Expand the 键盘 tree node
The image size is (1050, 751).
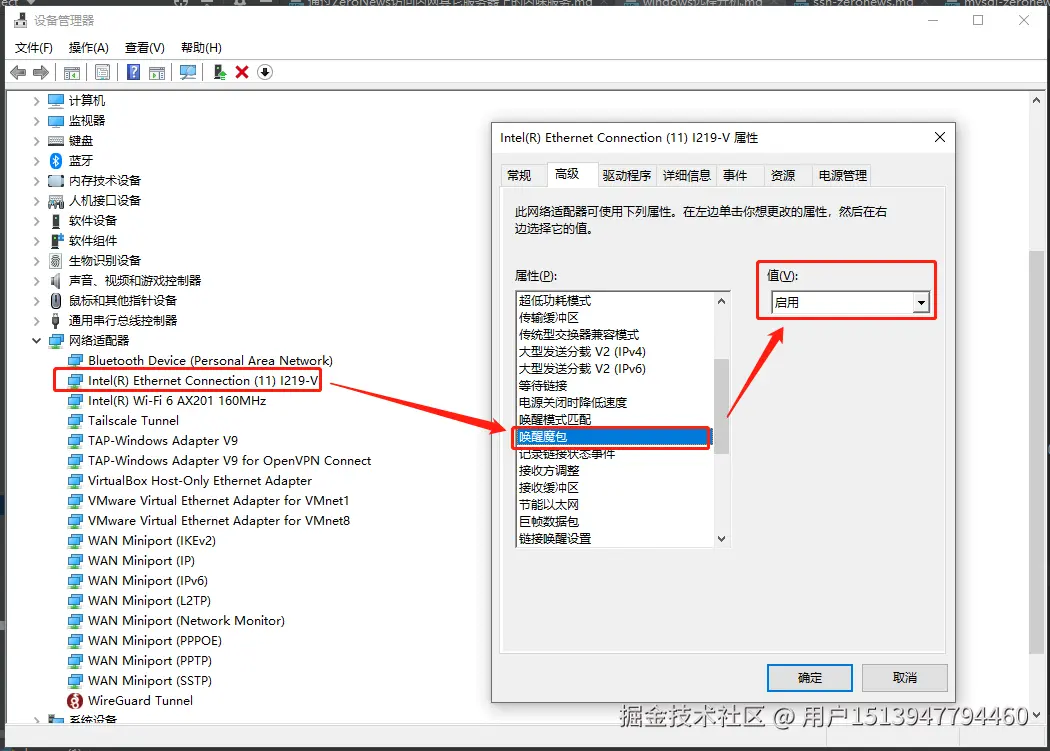tap(37, 141)
